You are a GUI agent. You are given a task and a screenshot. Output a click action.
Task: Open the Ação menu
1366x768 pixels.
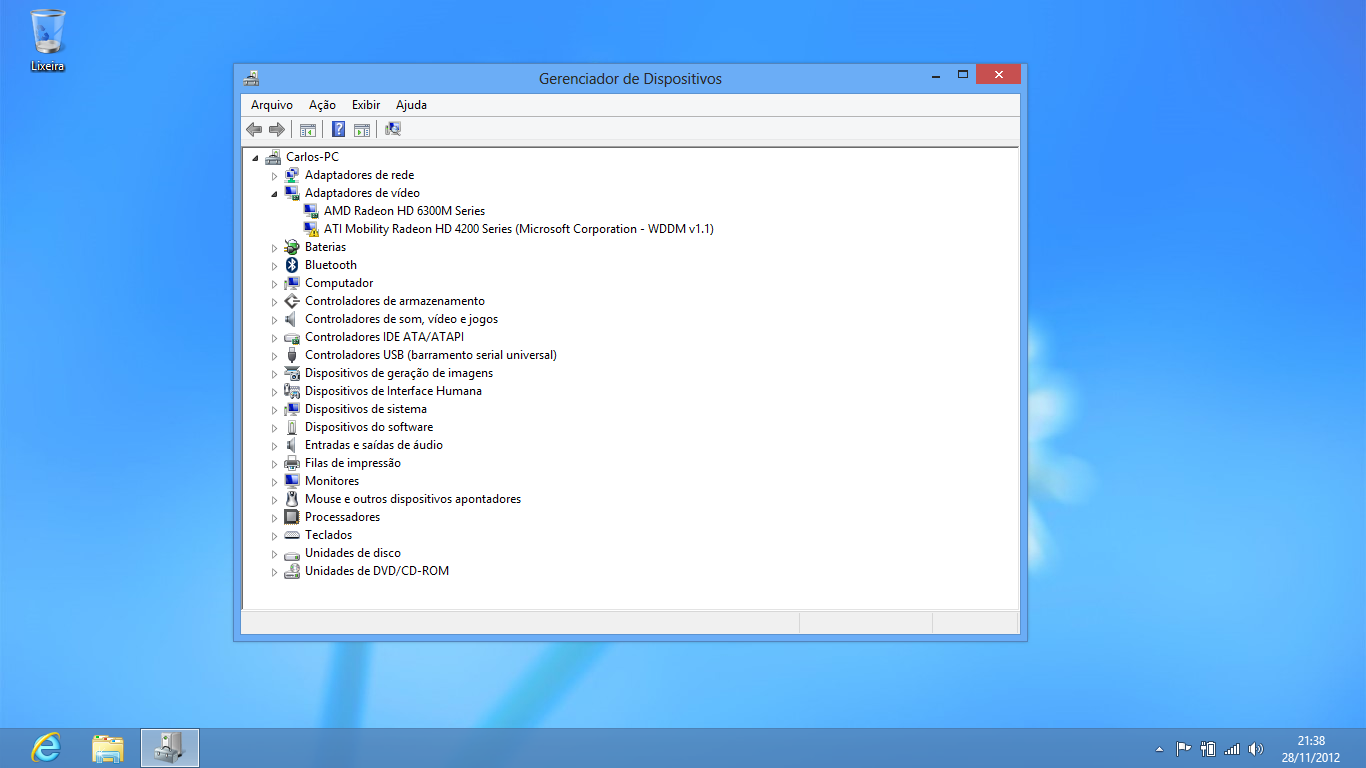click(x=322, y=105)
